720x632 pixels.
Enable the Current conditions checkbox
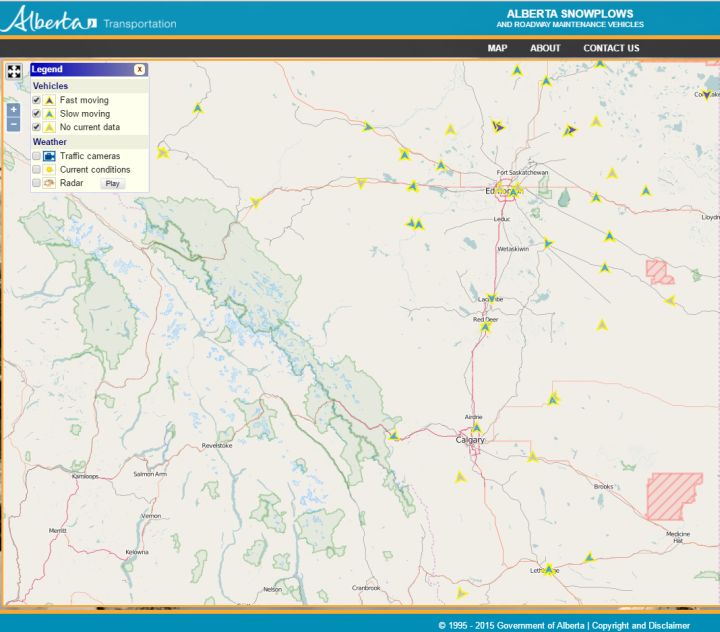pyautogui.click(x=36, y=169)
